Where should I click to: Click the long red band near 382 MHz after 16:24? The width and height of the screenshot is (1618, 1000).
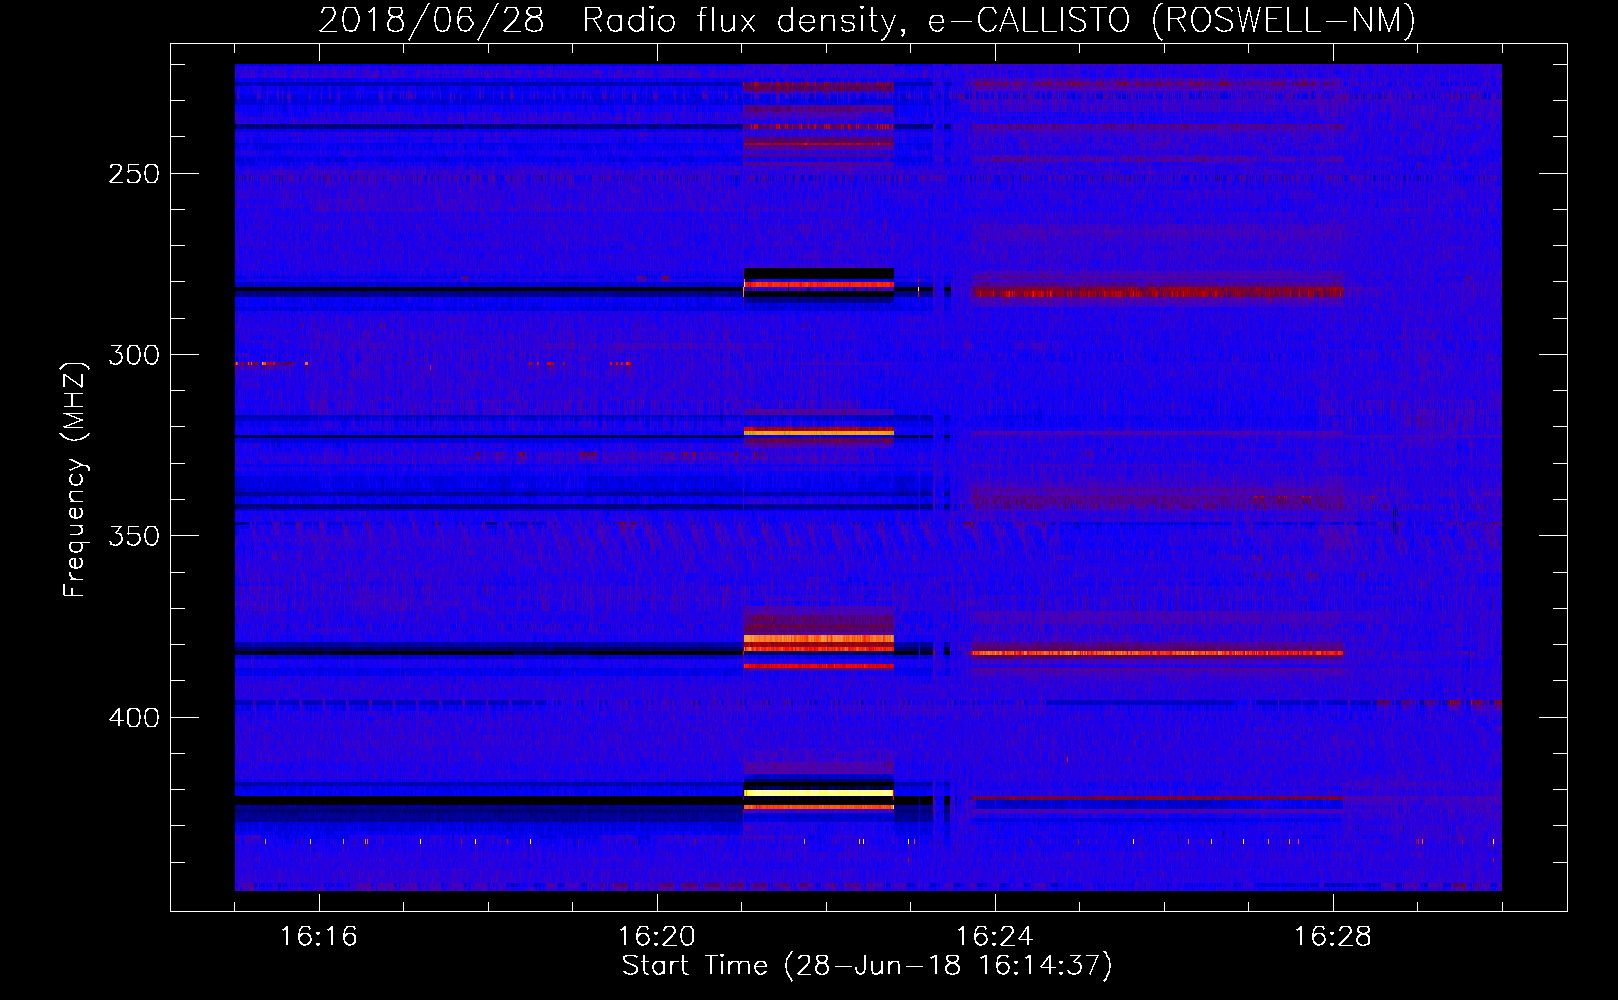click(1157, 653)
